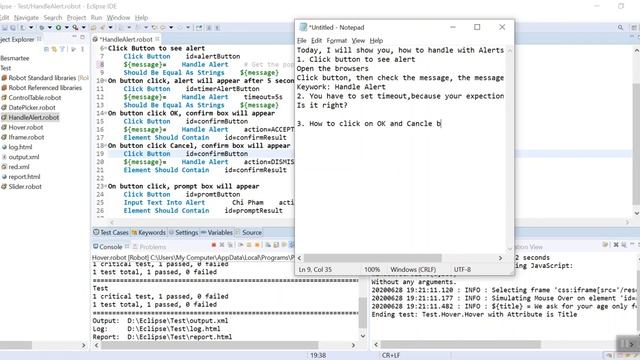
Task: Close the HandleAlert.robot editor tab
Action: [157, 39]
